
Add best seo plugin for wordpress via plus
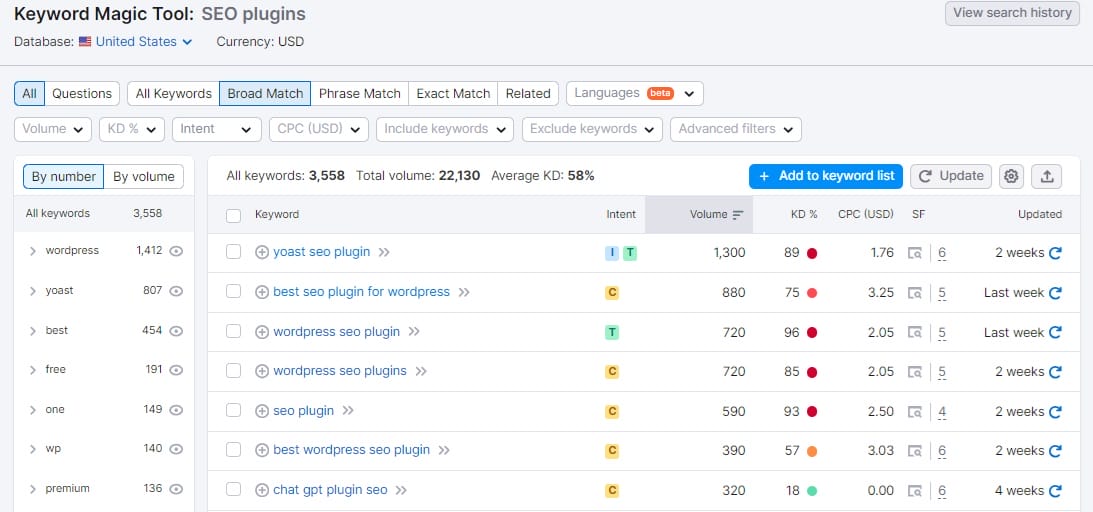click(x=262, y=293)
